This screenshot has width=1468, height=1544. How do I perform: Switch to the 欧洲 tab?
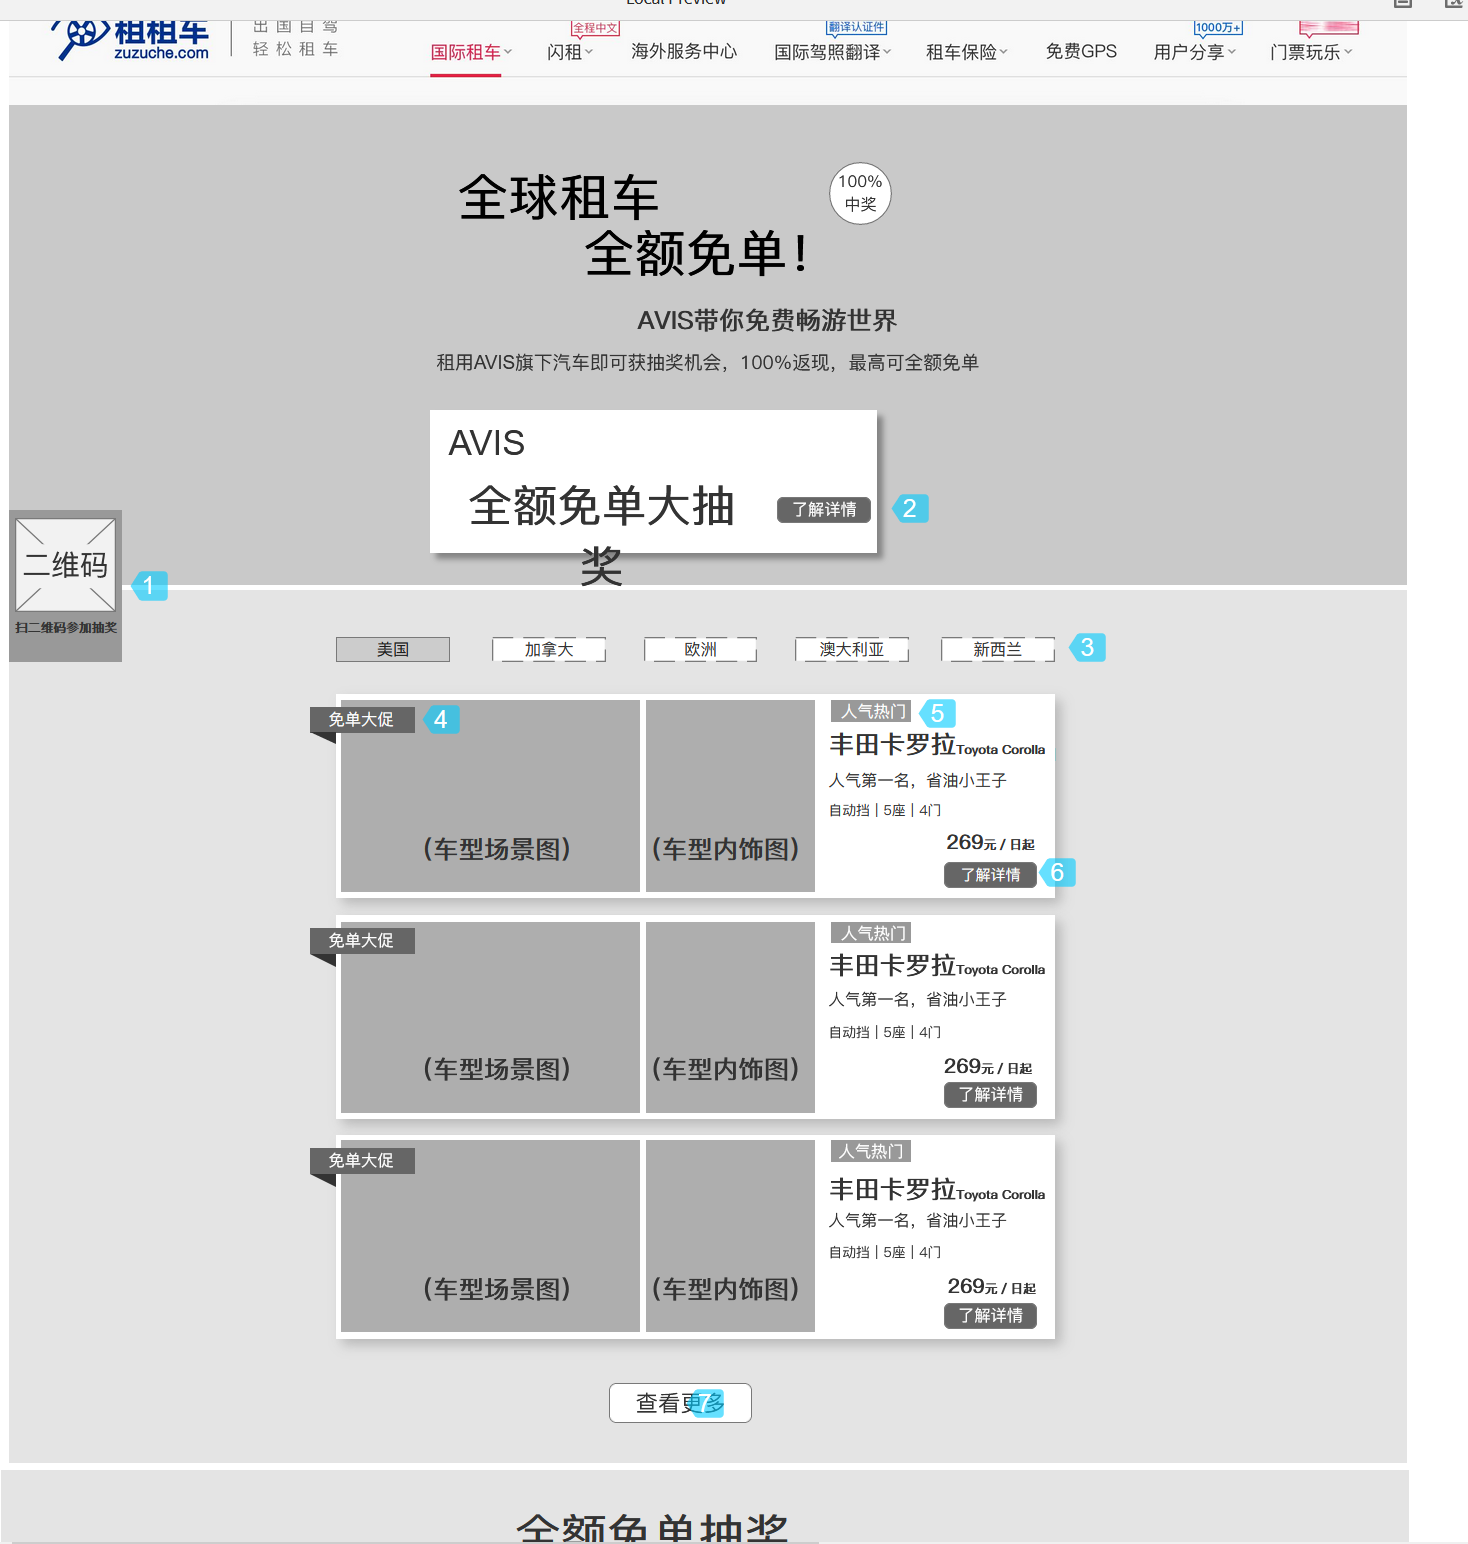[x=700, y=650]
